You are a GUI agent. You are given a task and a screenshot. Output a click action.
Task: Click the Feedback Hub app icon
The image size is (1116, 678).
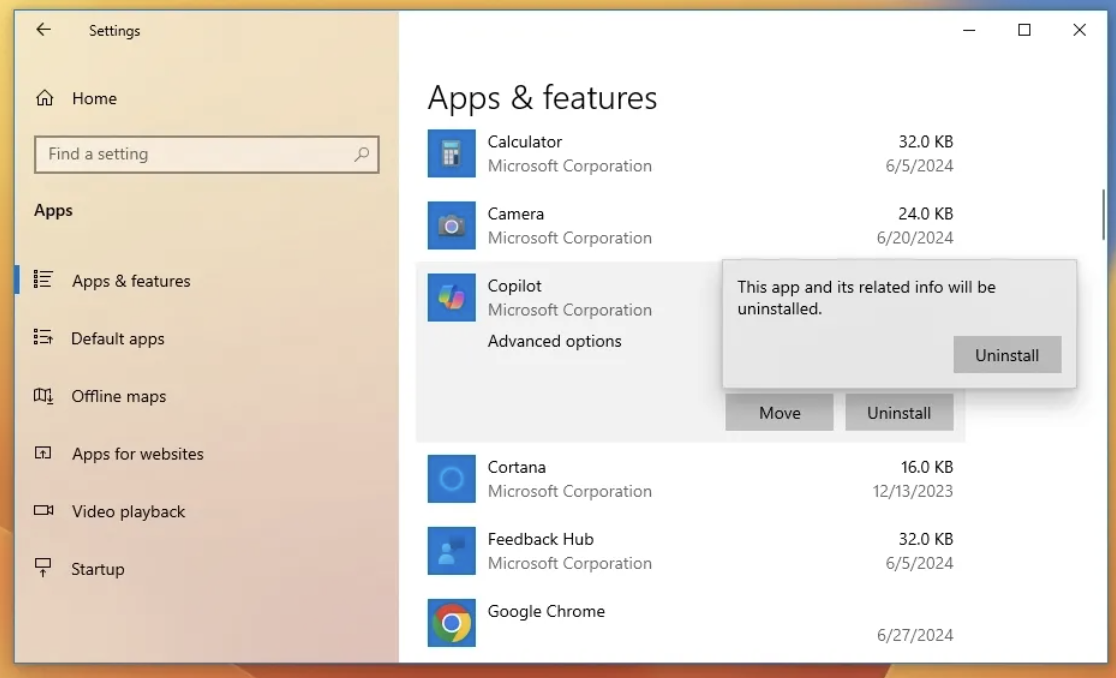click(x=451, y=551)
